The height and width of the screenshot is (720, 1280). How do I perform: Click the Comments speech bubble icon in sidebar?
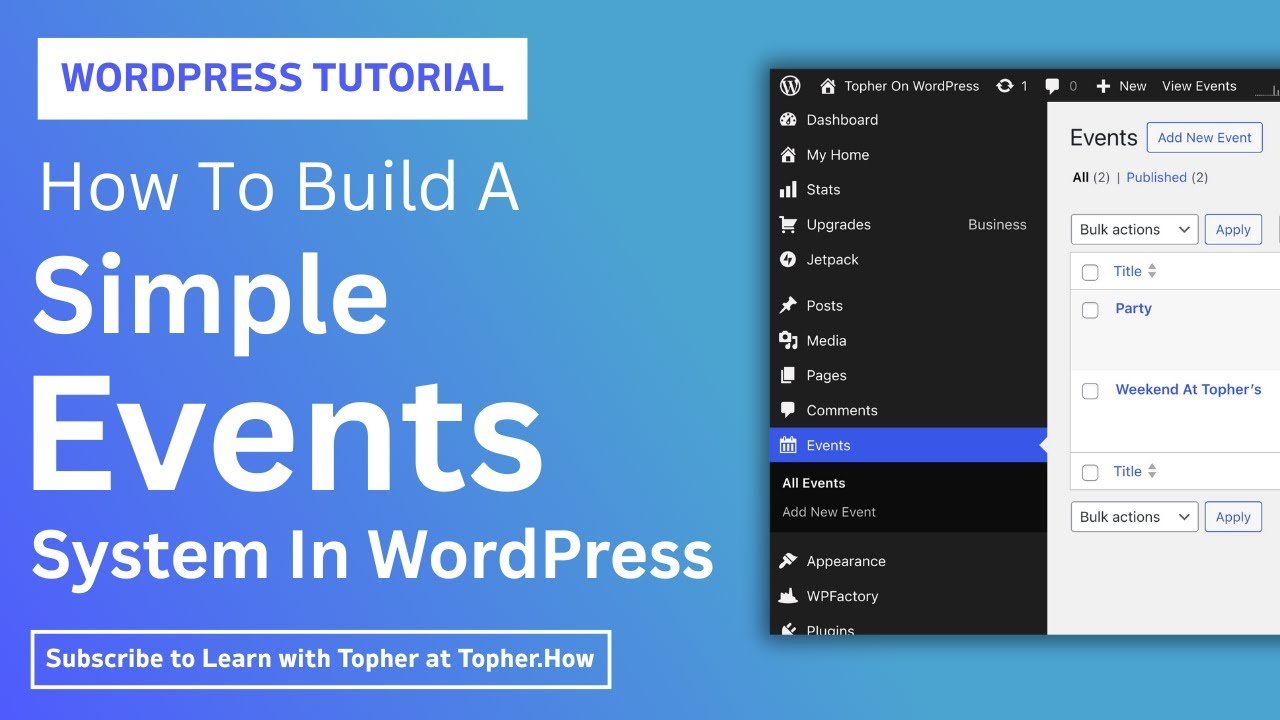click(788, 411)
